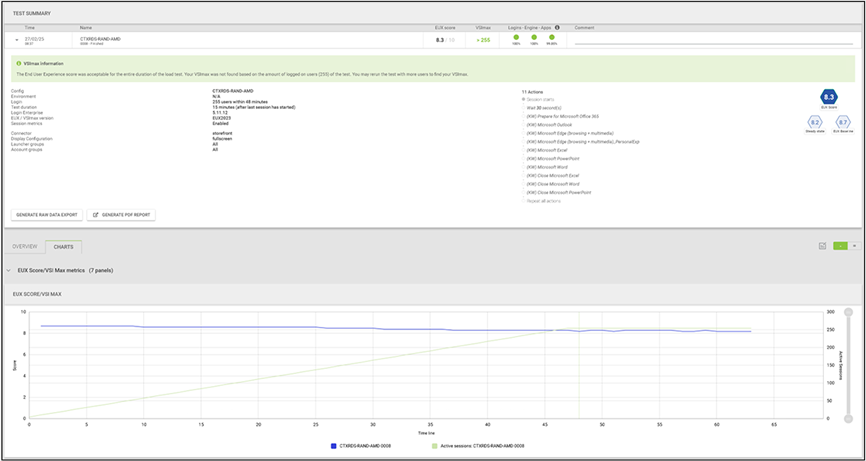
Task: Click the Comment column header
Action: (584, 28)
